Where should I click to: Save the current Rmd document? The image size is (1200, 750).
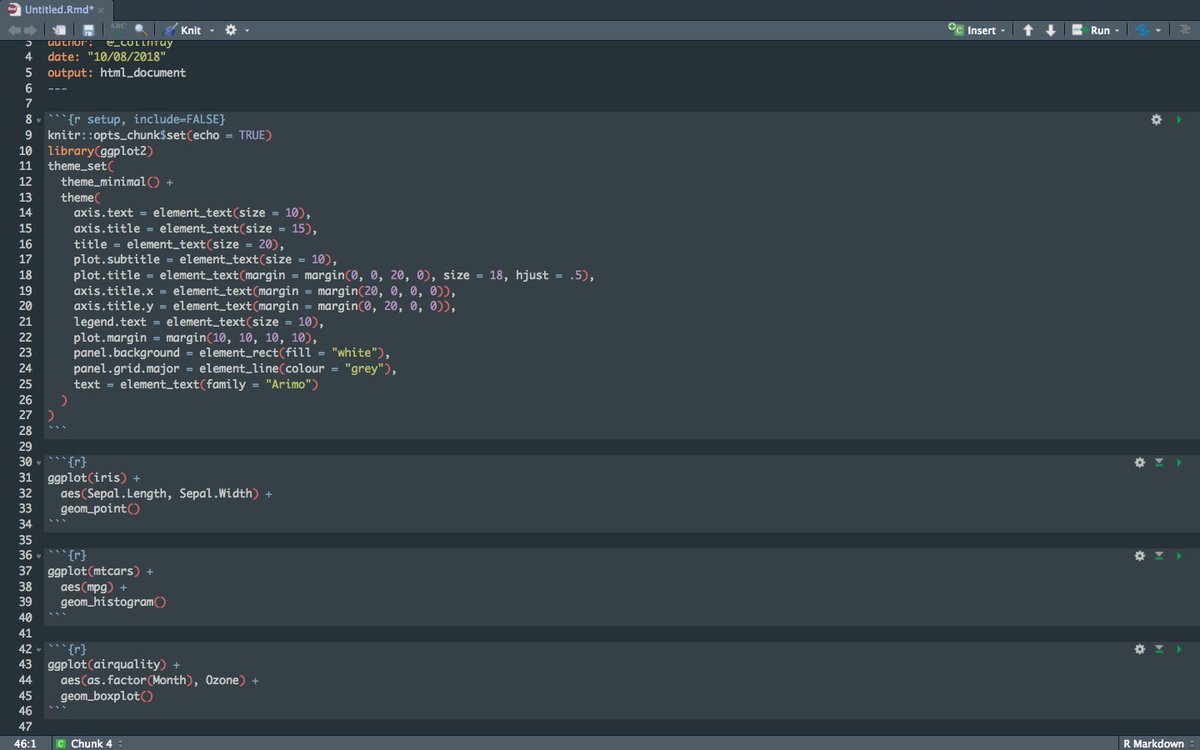[x=89, y=30]
